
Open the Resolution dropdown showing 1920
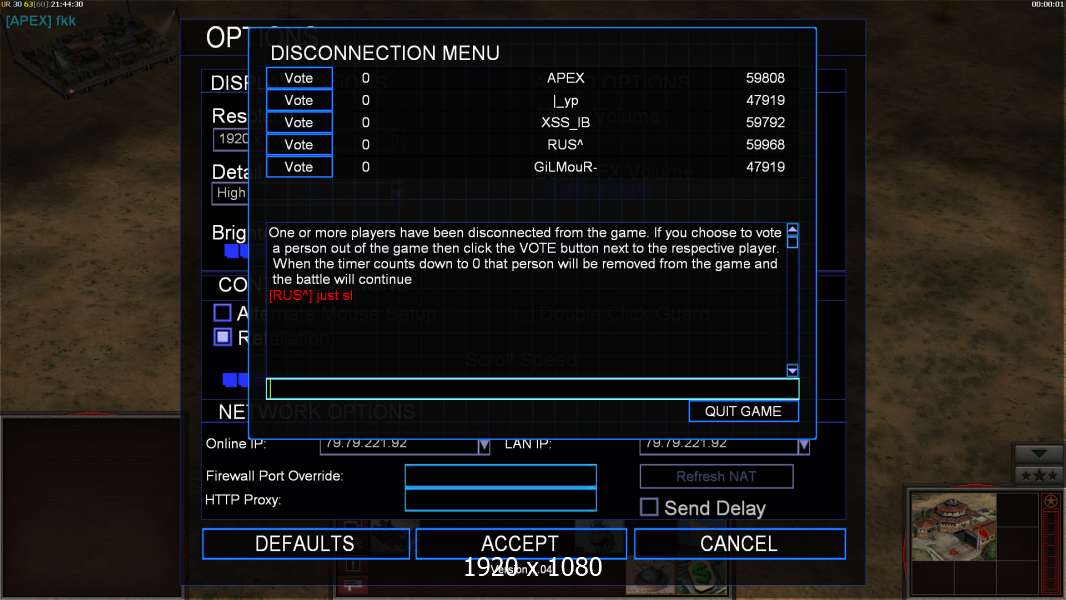(231, 139)
